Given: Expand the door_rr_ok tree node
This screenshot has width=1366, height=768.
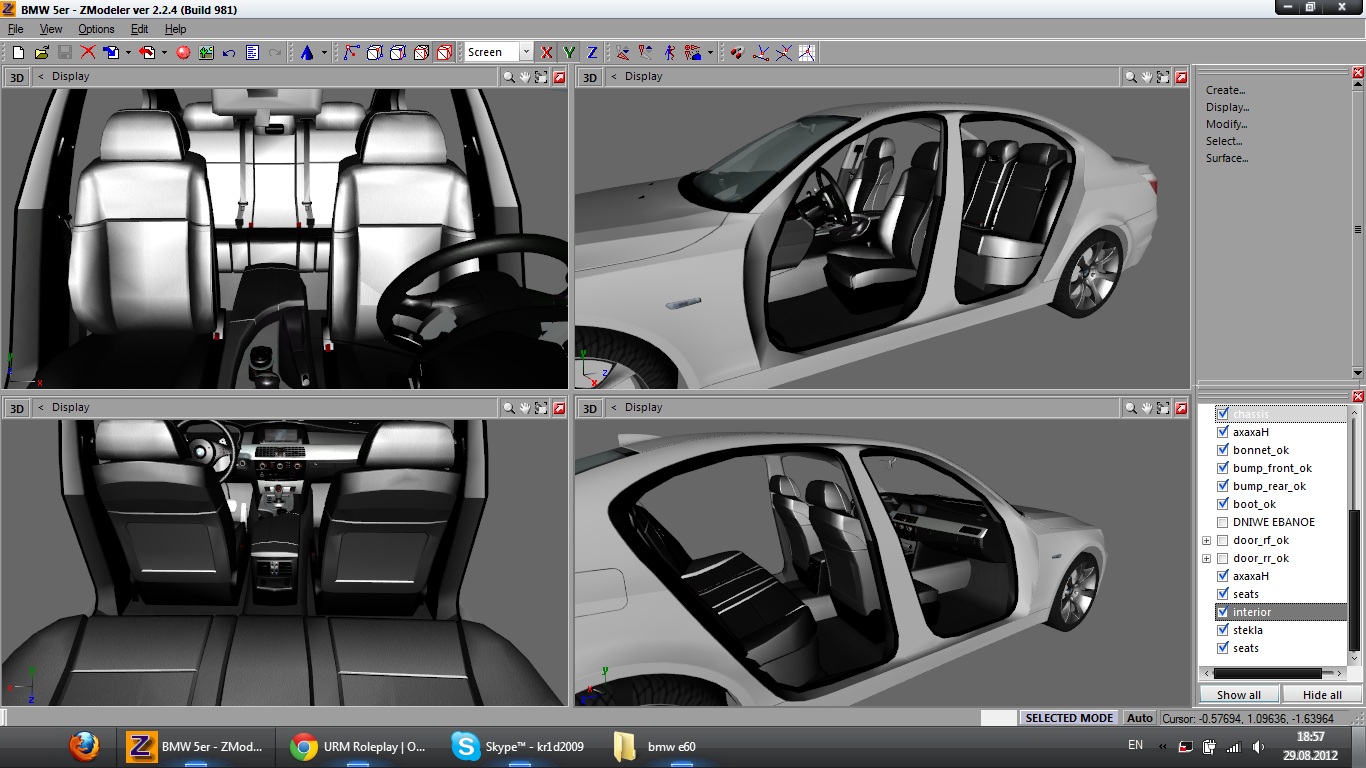Looking at the screenshot, I should 1206,558.
